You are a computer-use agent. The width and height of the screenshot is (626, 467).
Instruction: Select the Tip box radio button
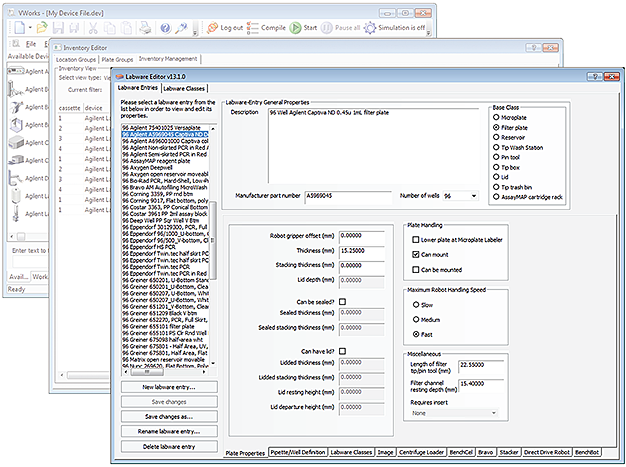[496, 167]
